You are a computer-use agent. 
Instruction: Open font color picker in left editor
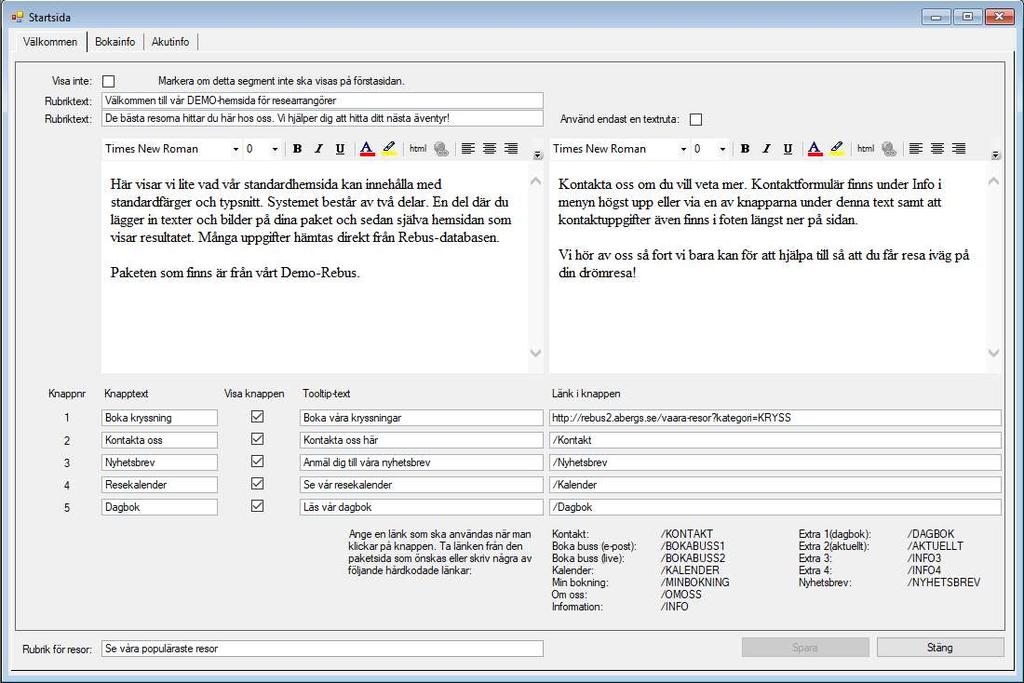(367, 149)
